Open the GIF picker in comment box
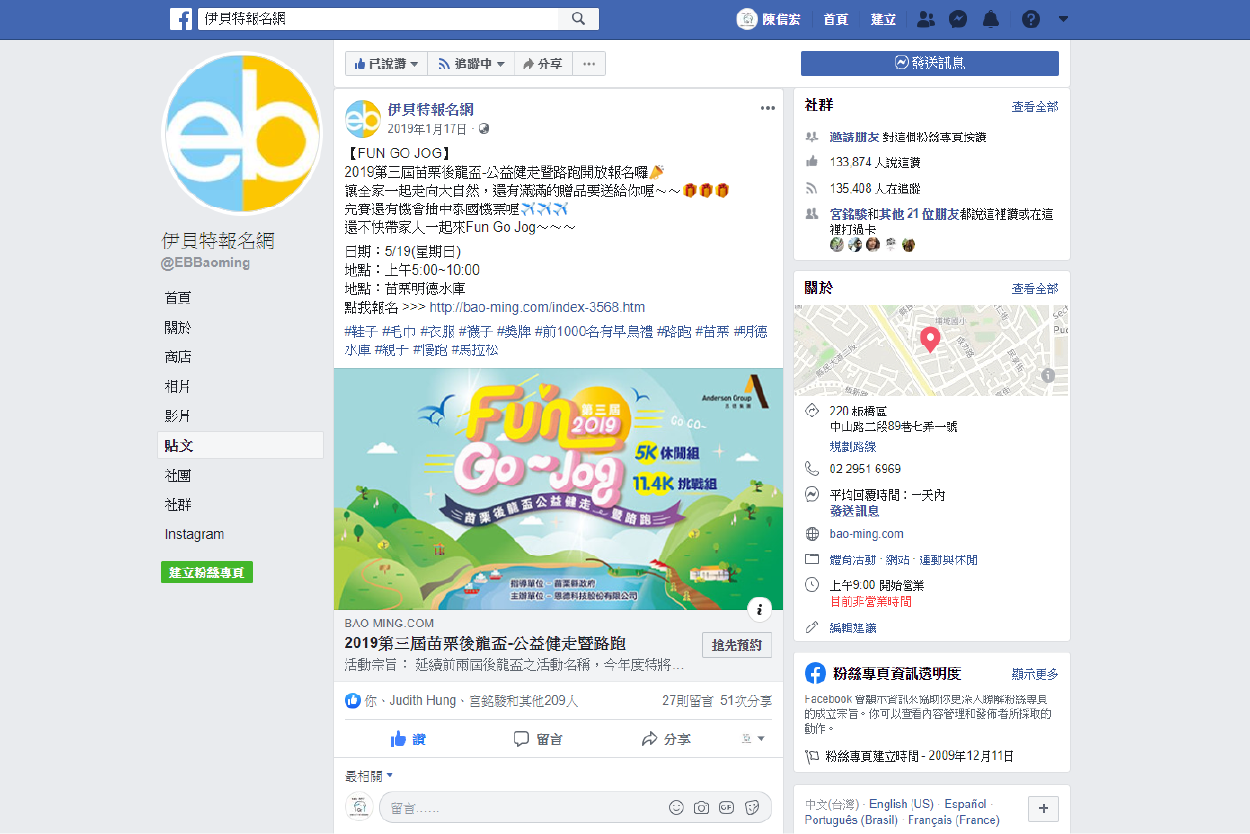Screen dimensions: 1250x834 (727, 807)
